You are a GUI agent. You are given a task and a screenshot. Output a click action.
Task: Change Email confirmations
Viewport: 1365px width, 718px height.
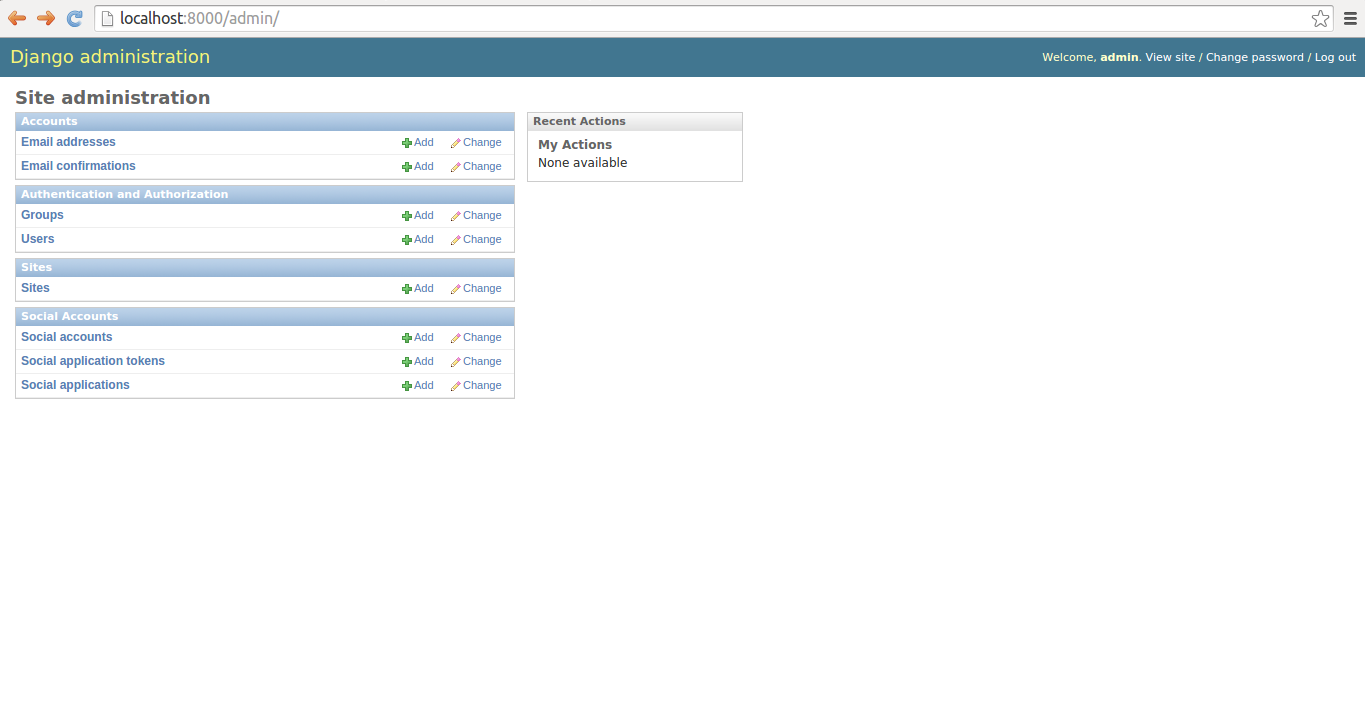(476, 166)
